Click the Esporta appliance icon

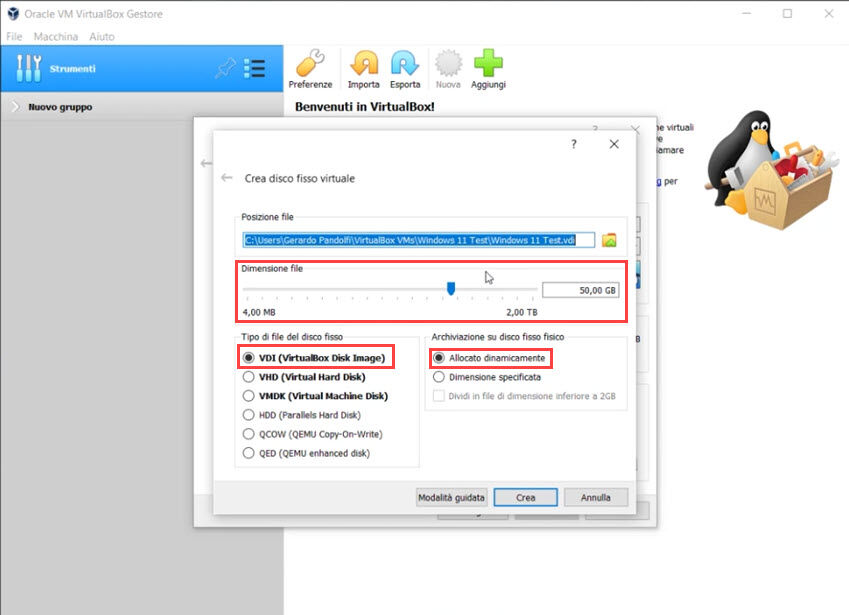coord(404,64)
